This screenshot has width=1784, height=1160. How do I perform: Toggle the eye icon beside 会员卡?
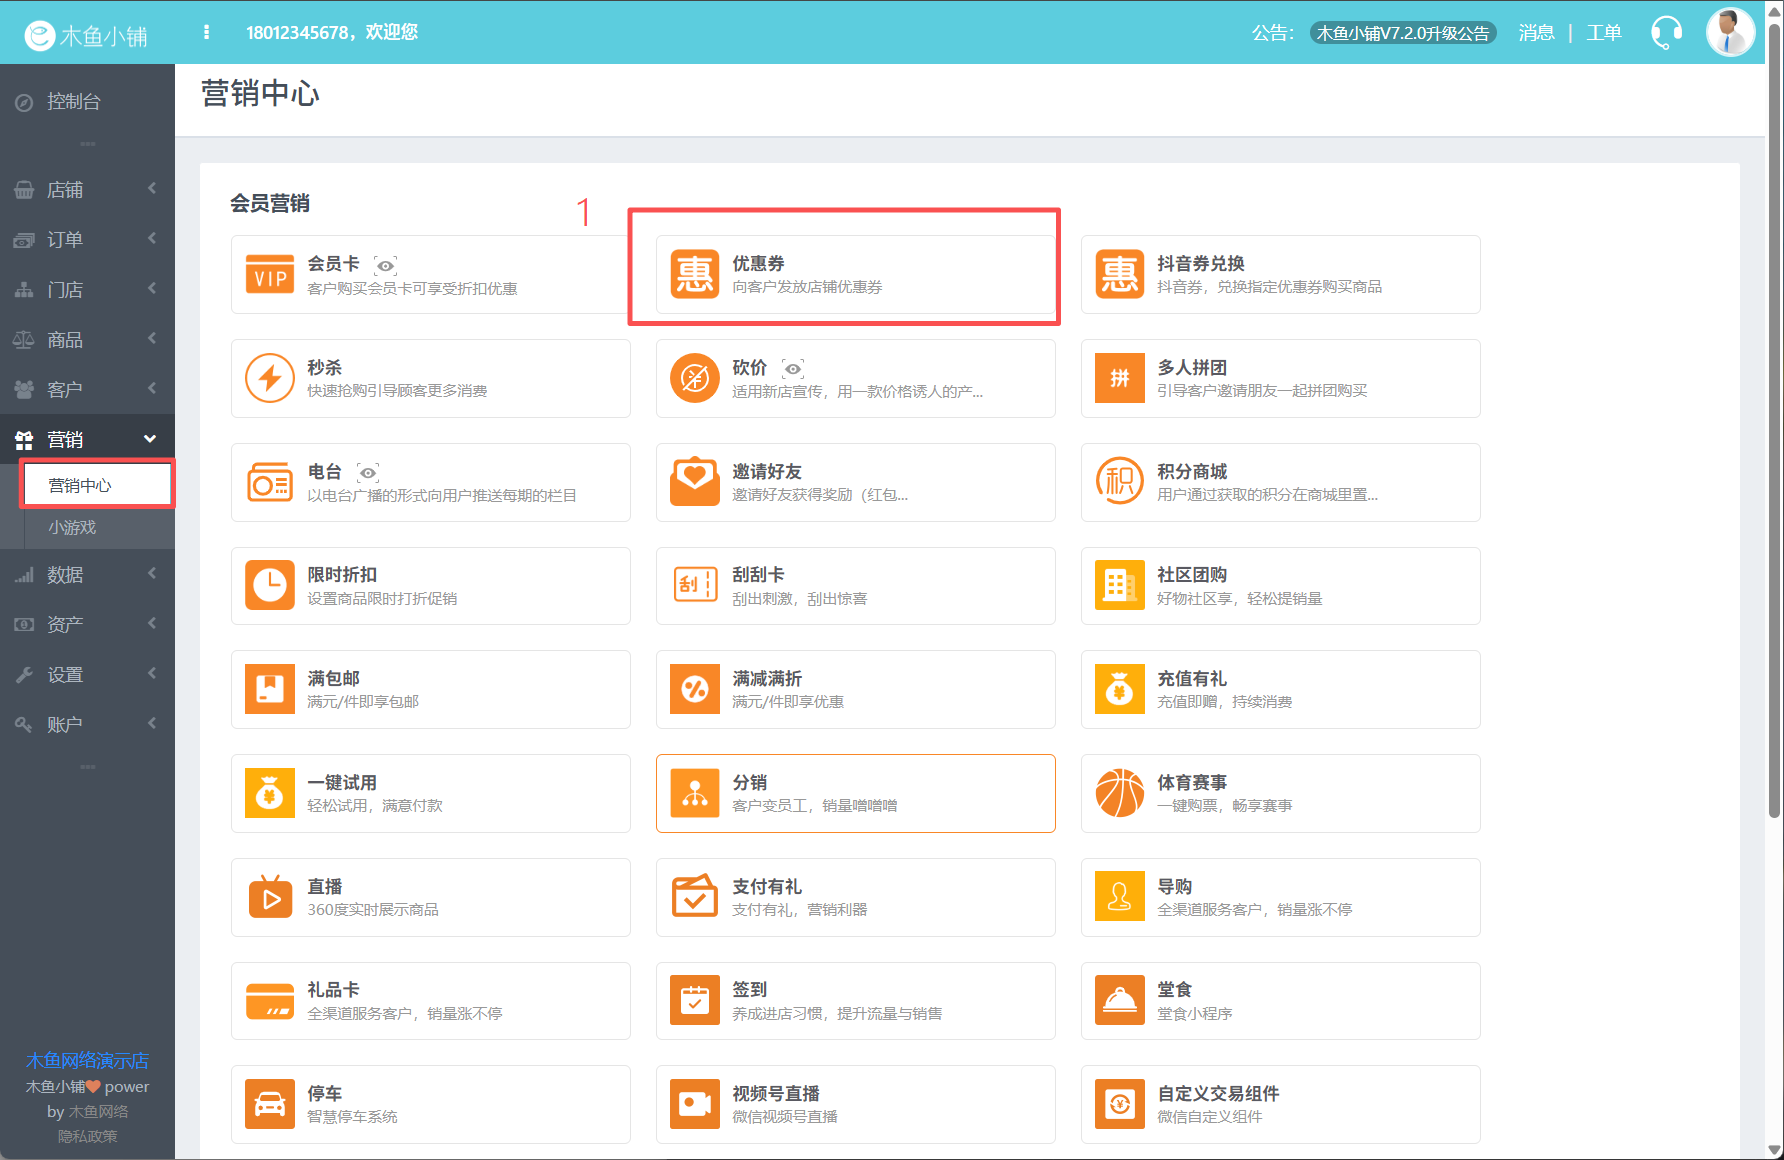(385, 265)
